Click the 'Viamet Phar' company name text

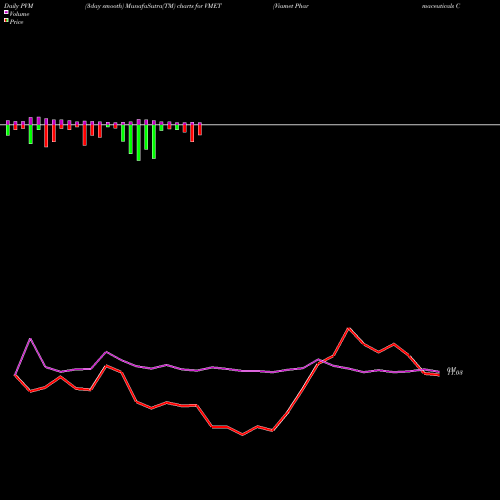[x=291, y=6]
